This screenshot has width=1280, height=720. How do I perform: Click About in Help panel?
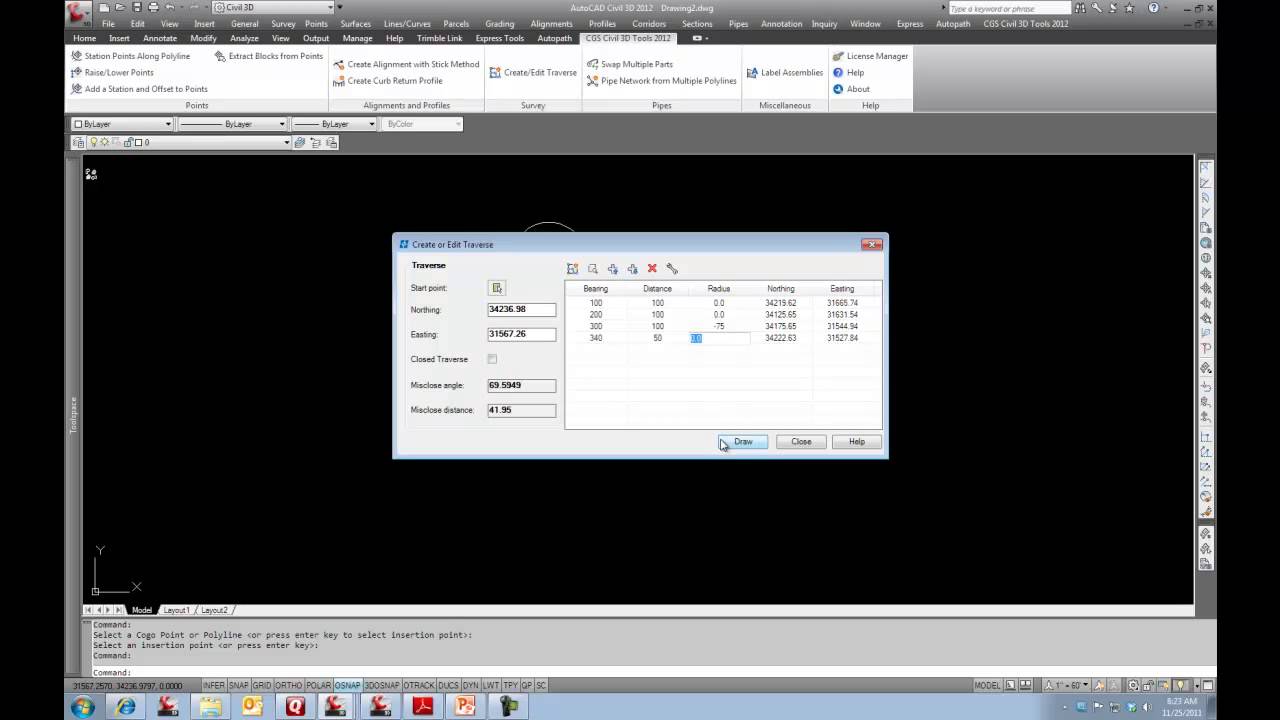pos(851,89)
